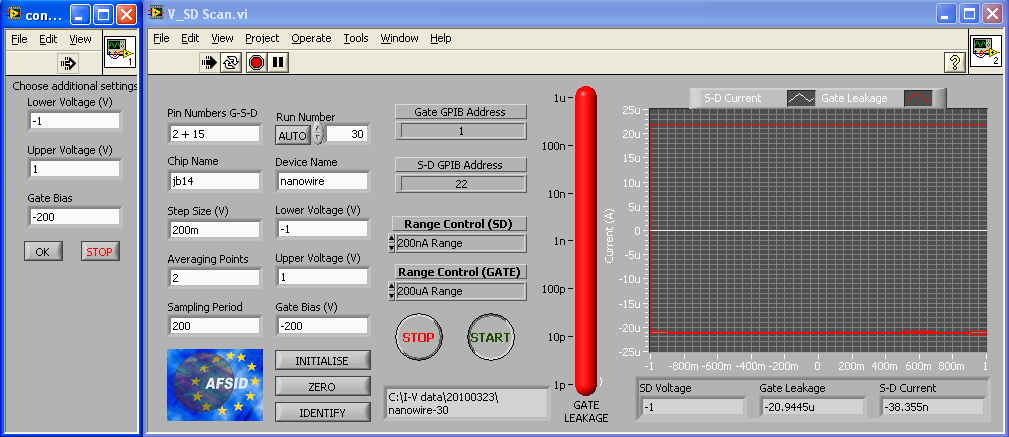Click Run Number value field 30
This screenshot has width=1009, height=437.
347,135
